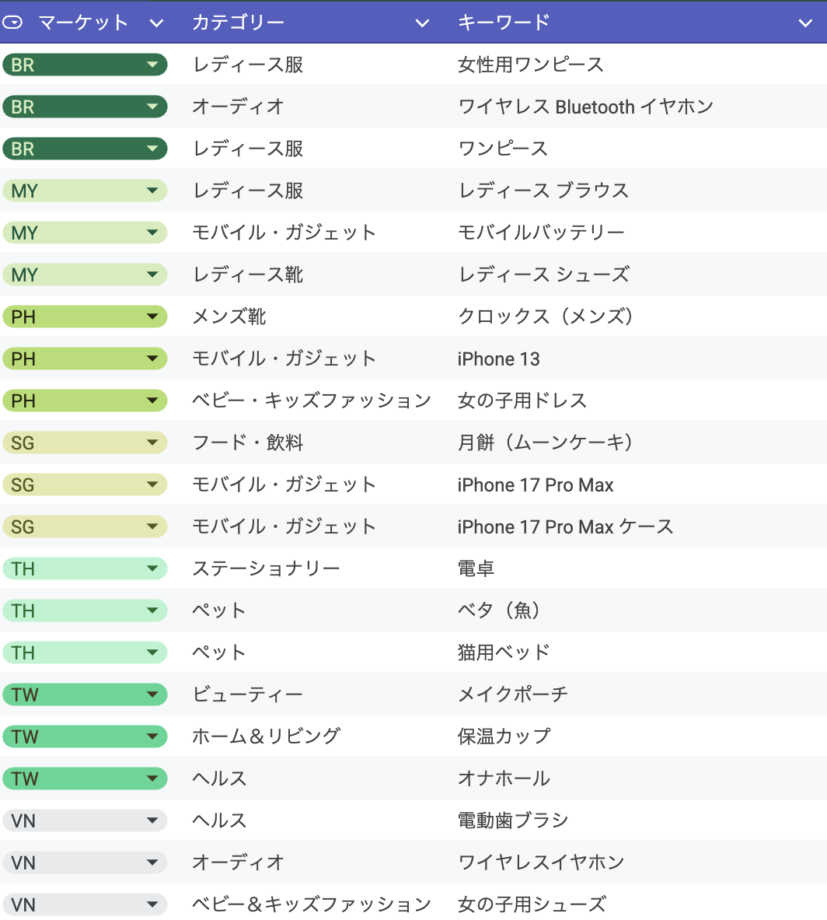Image resolution: width=827 pixels, height=920 pixels.
Task: Click the 保温カップ keyword cell
Action: tap(504, 737)
